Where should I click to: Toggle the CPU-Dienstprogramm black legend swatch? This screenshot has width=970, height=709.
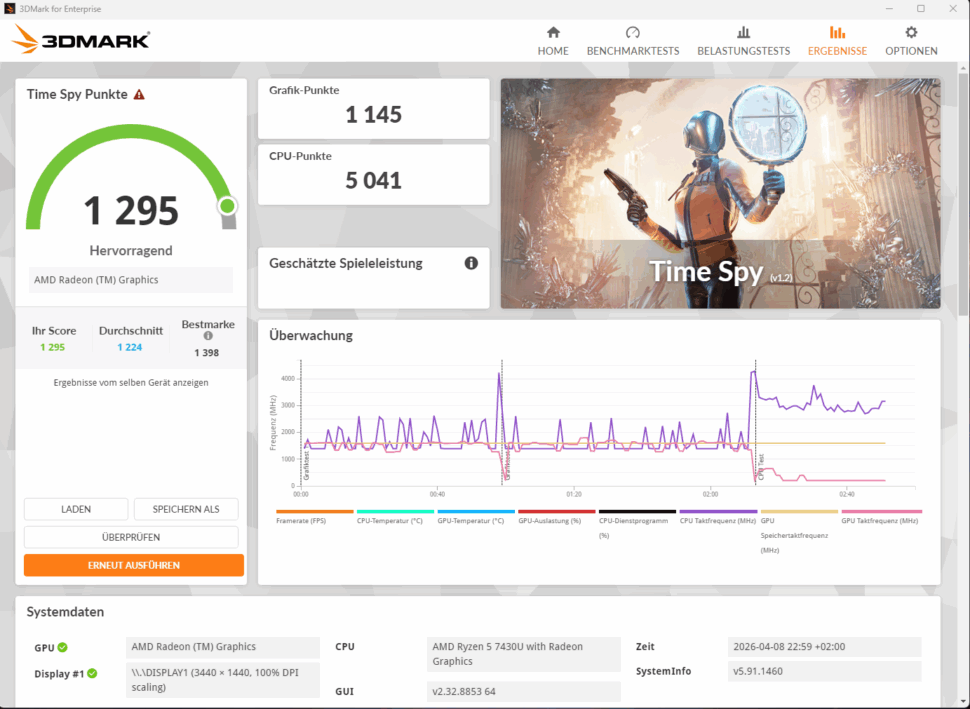637,512
